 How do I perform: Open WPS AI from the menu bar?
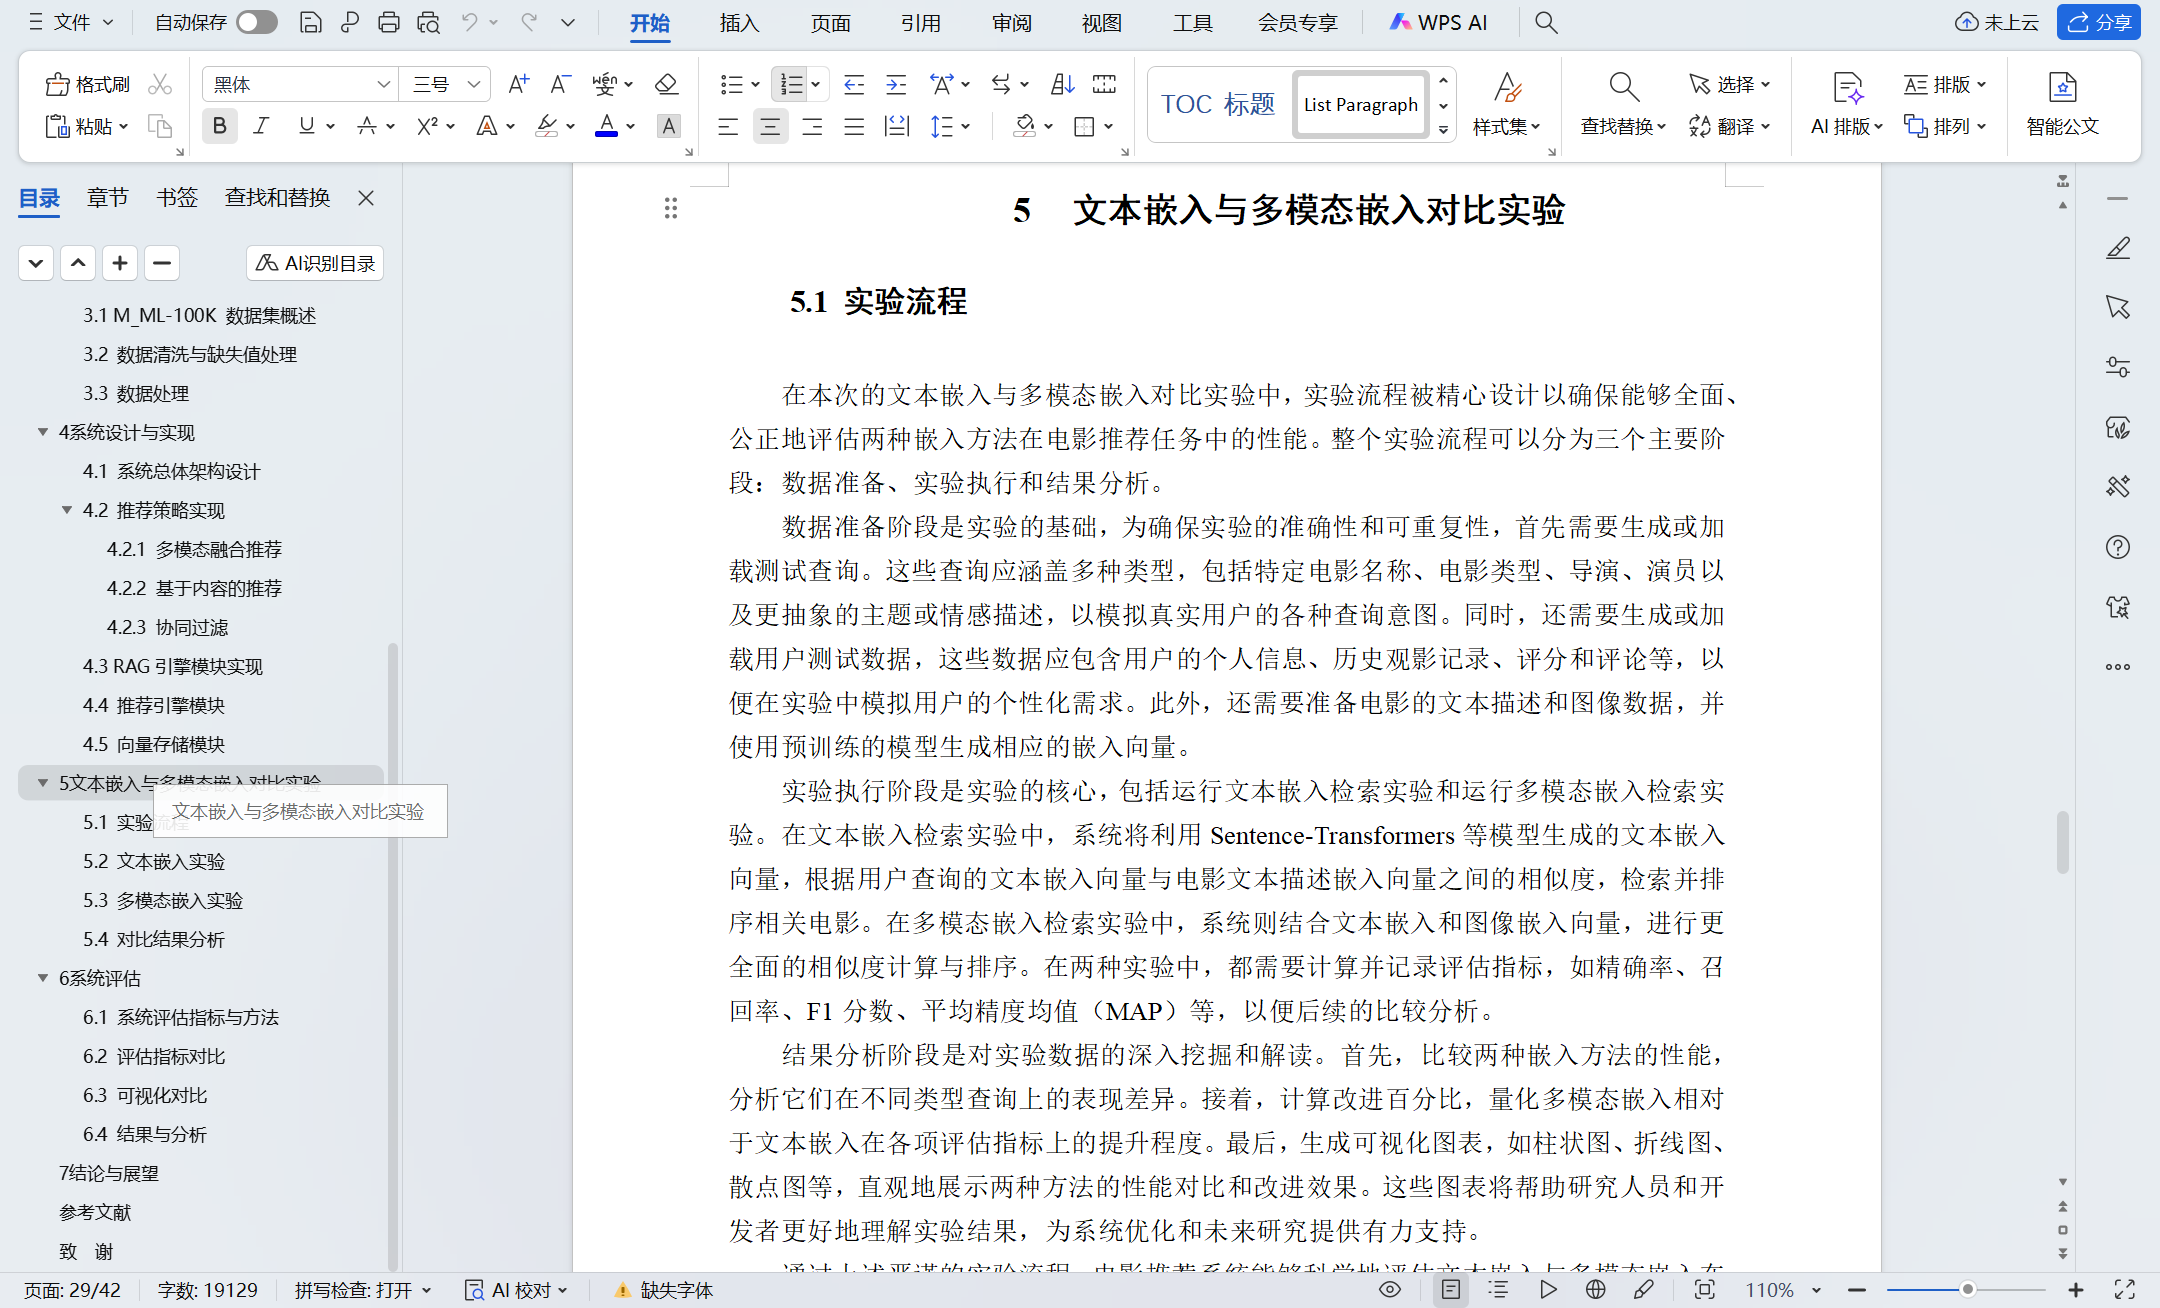pyautogui.click(x=1438, y=23)
